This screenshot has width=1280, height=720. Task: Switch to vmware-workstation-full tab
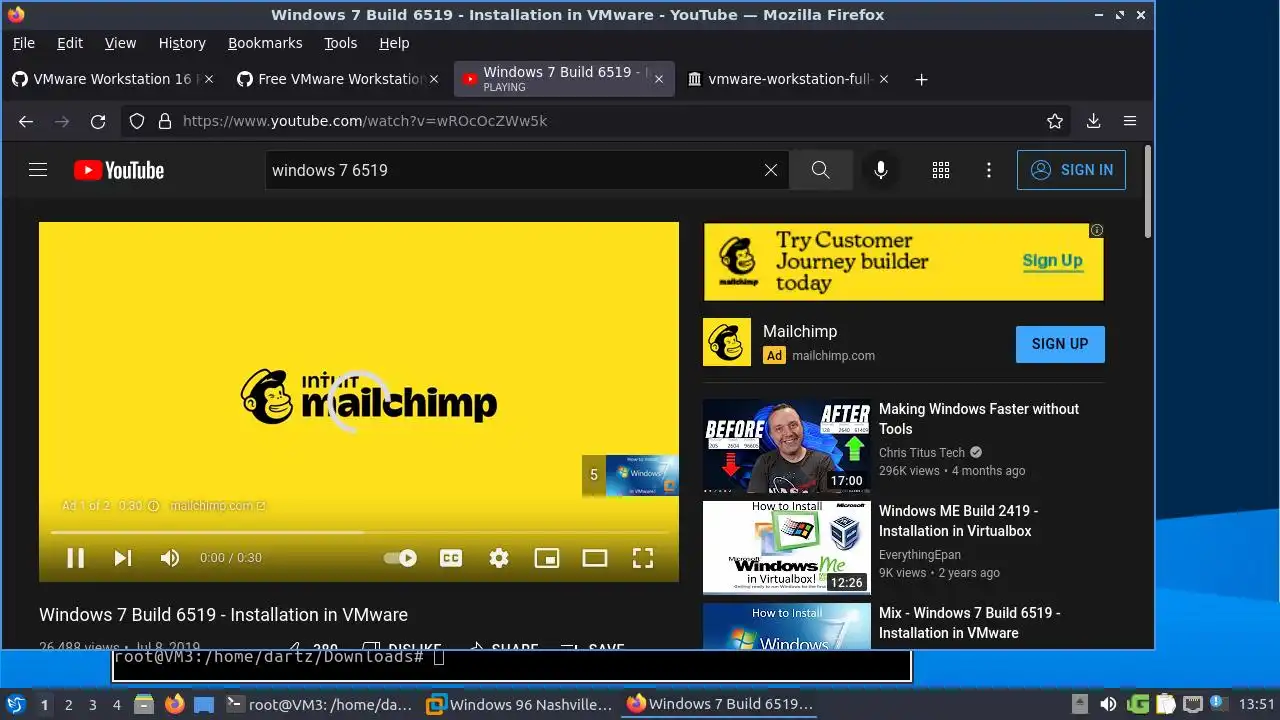tap(789, 79)
